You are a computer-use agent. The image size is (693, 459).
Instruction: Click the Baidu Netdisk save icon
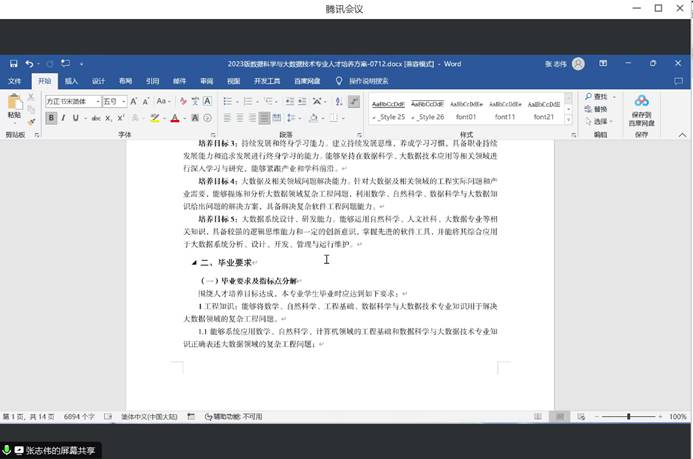click(x=641, y=101)
